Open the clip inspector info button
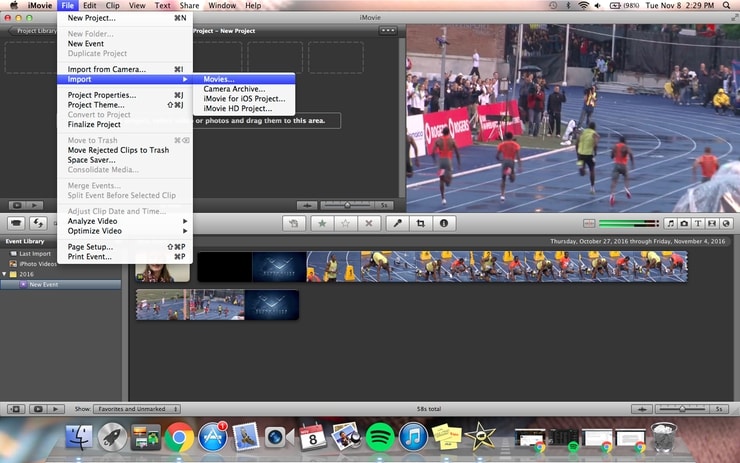The height and width of the screenshot is (463, 740). (x=444, y=223)
